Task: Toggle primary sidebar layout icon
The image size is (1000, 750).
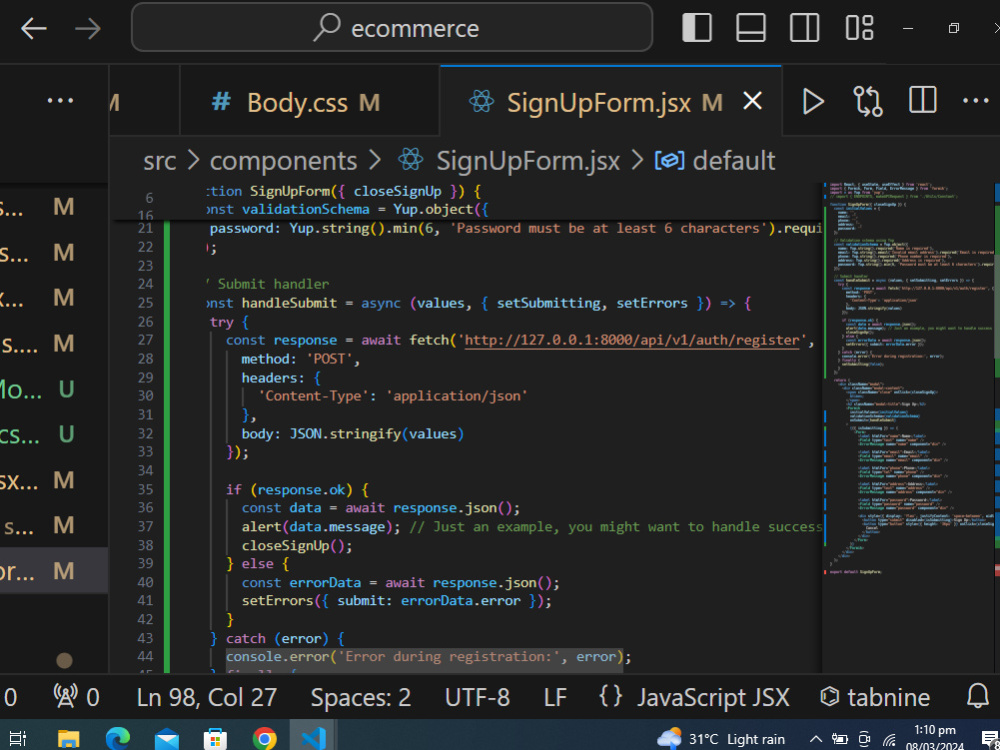Action: coord(696,28)
